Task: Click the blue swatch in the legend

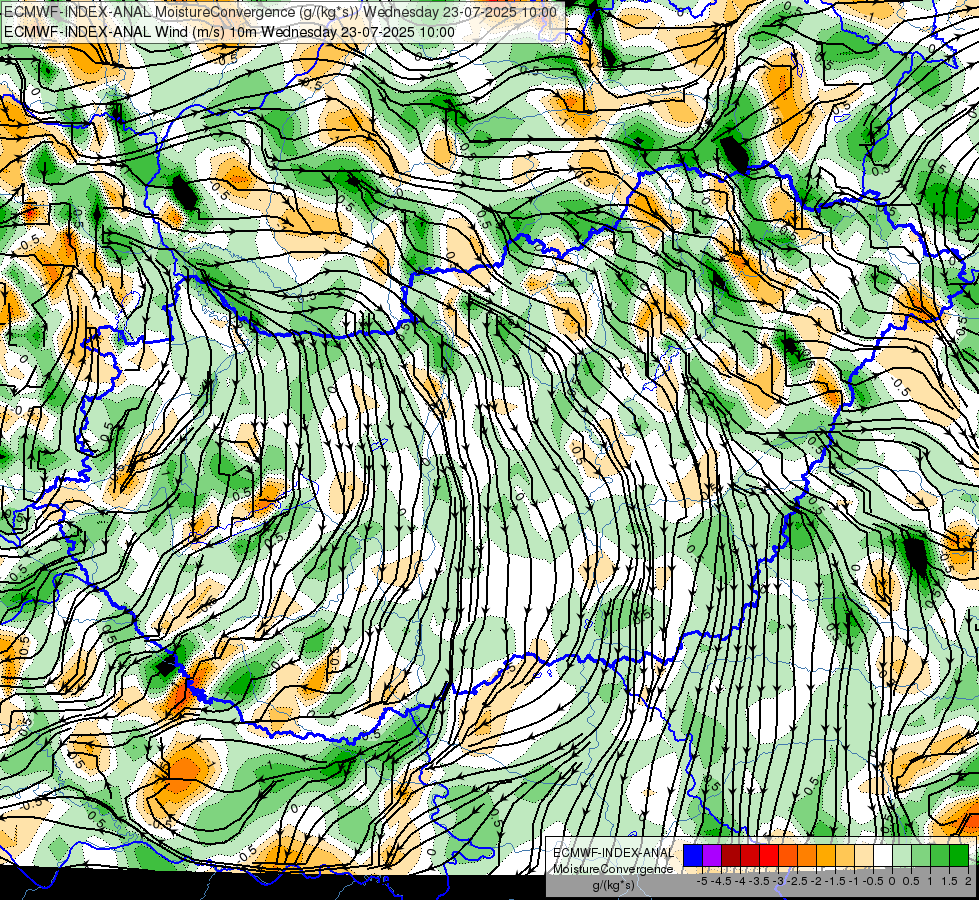Action: click(693, 856)
